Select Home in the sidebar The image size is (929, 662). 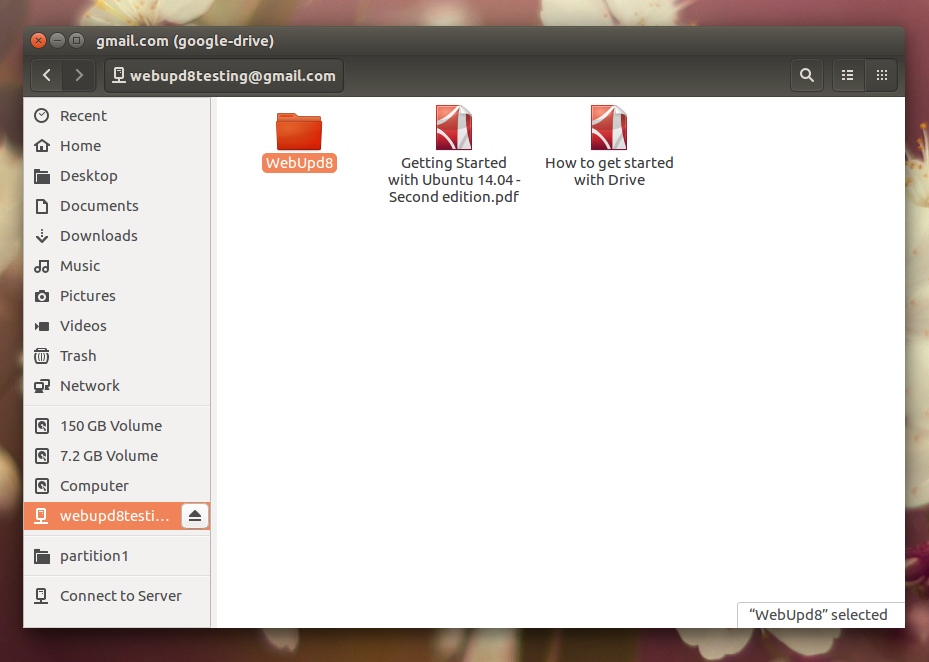80,145
